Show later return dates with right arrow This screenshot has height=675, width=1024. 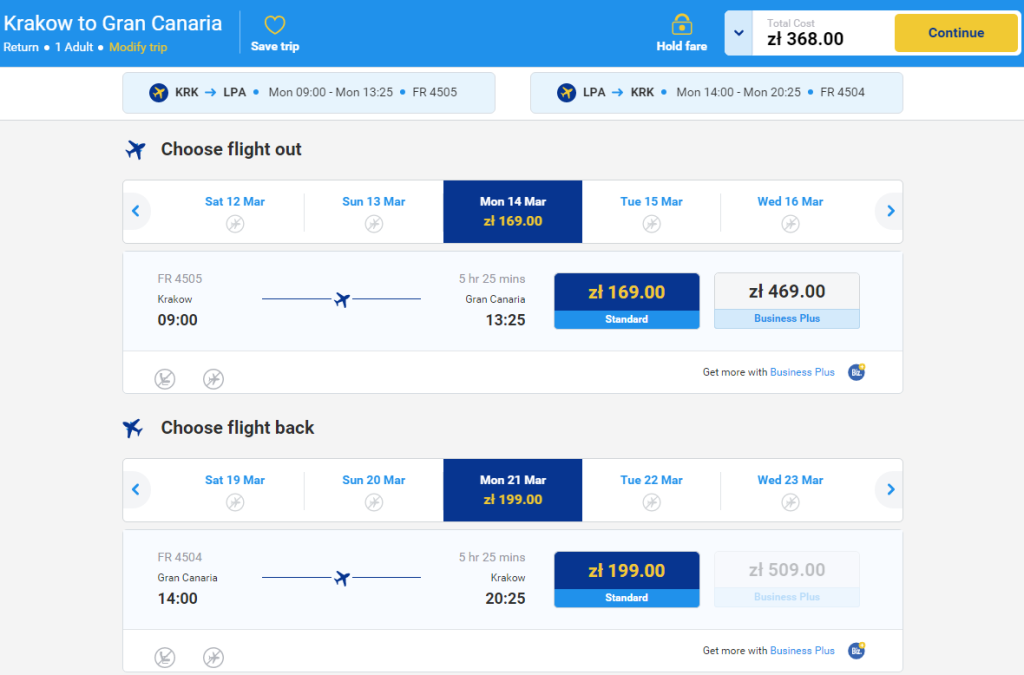pos(890,489)
